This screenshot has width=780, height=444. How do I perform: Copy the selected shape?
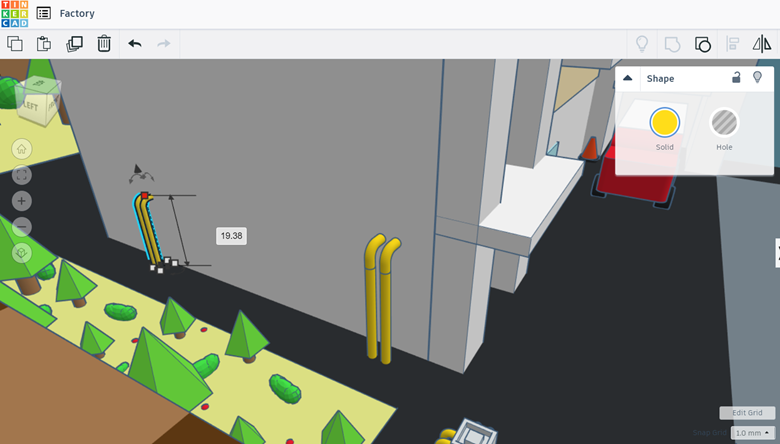15,44
